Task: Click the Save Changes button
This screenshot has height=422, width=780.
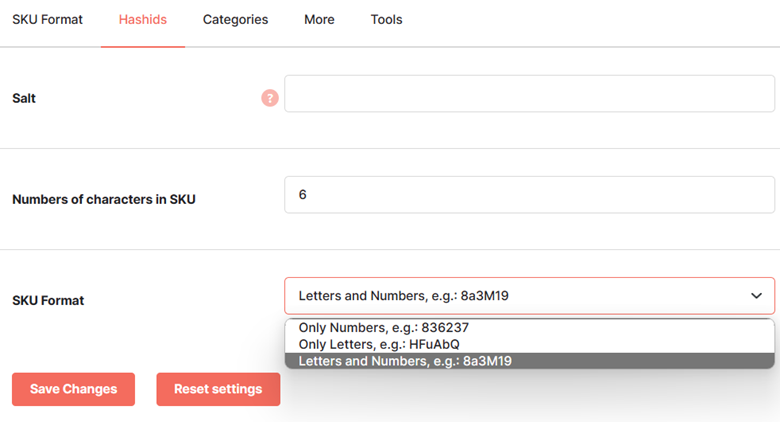Action: (x=73, y=389)
